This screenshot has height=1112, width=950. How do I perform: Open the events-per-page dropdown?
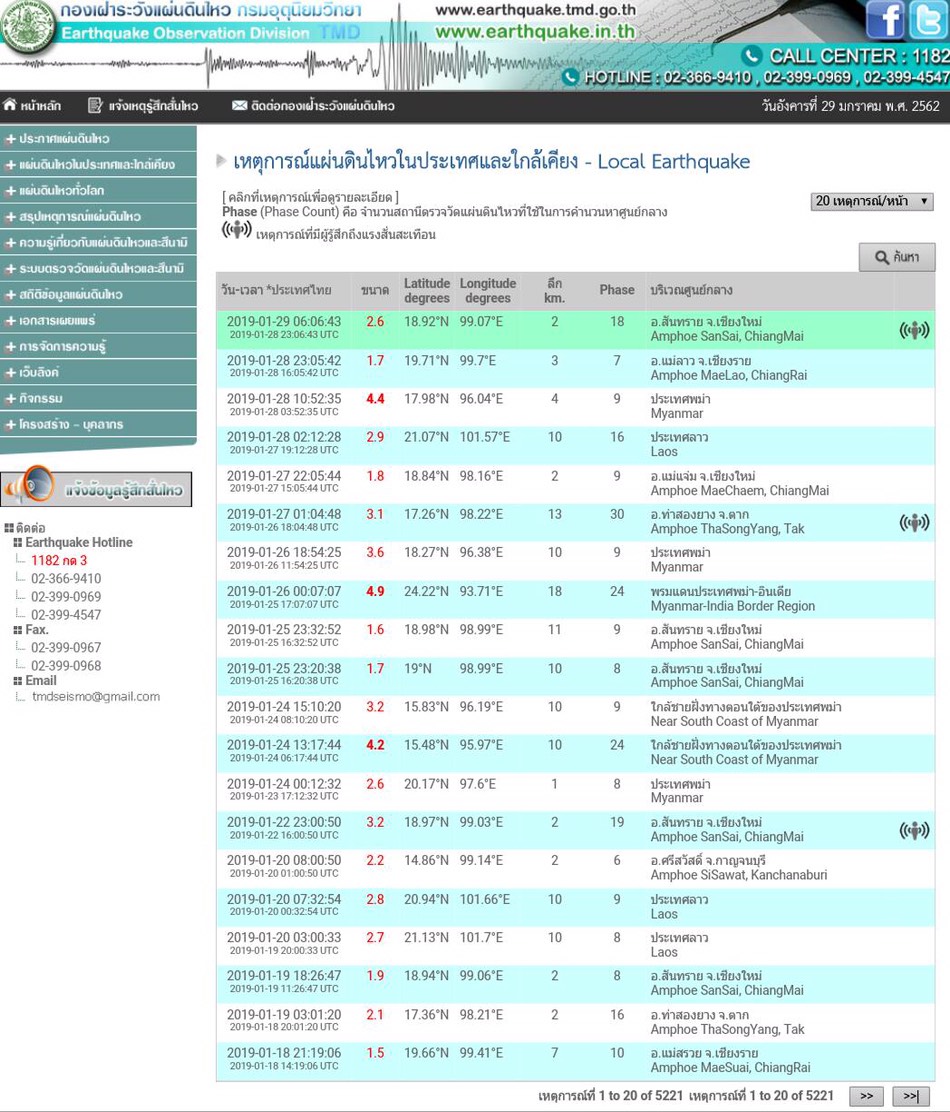point(872,201)
